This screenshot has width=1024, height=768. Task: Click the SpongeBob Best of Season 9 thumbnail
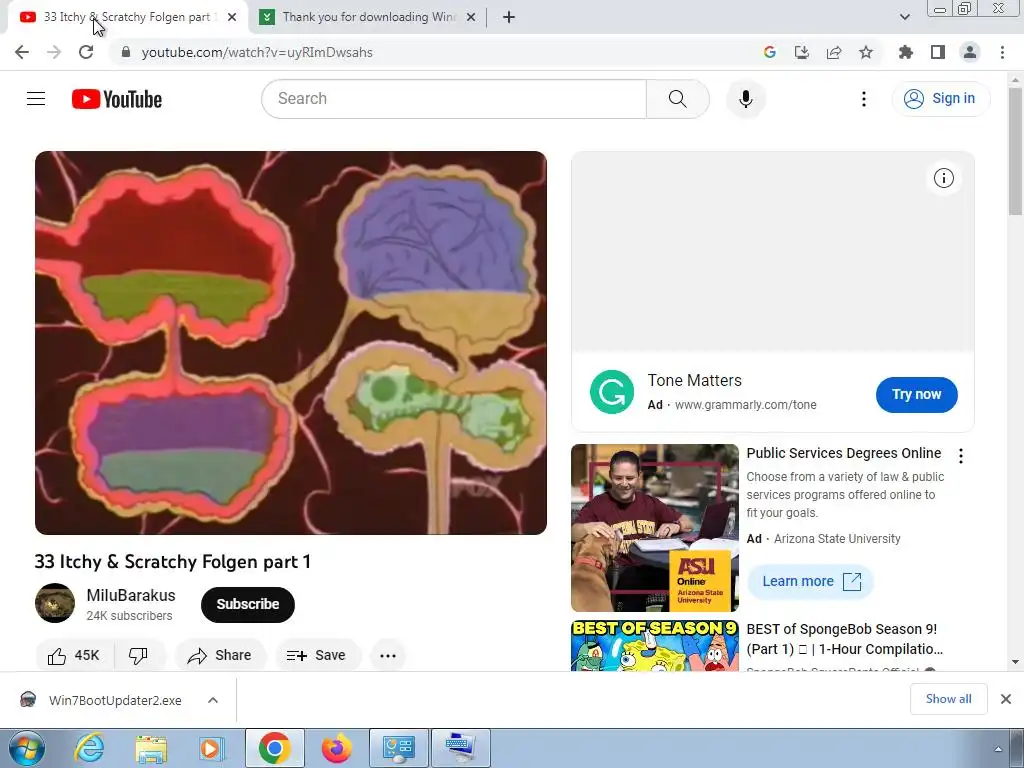(x=654, y=645)
